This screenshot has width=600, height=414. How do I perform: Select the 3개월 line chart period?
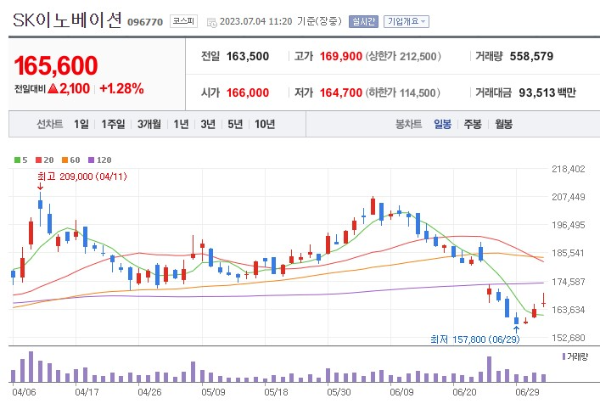click(x=149, y=124)
